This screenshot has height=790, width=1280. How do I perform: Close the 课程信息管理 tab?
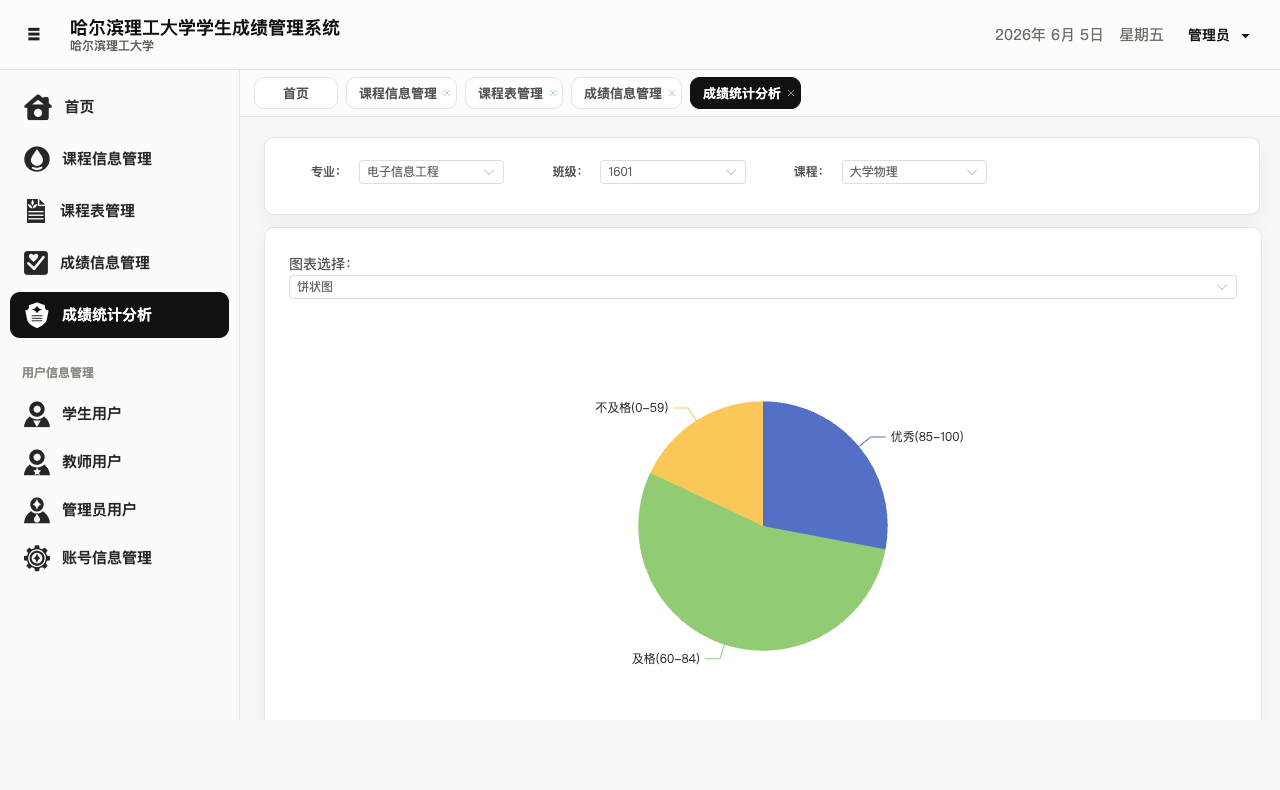tap(447, 93)
